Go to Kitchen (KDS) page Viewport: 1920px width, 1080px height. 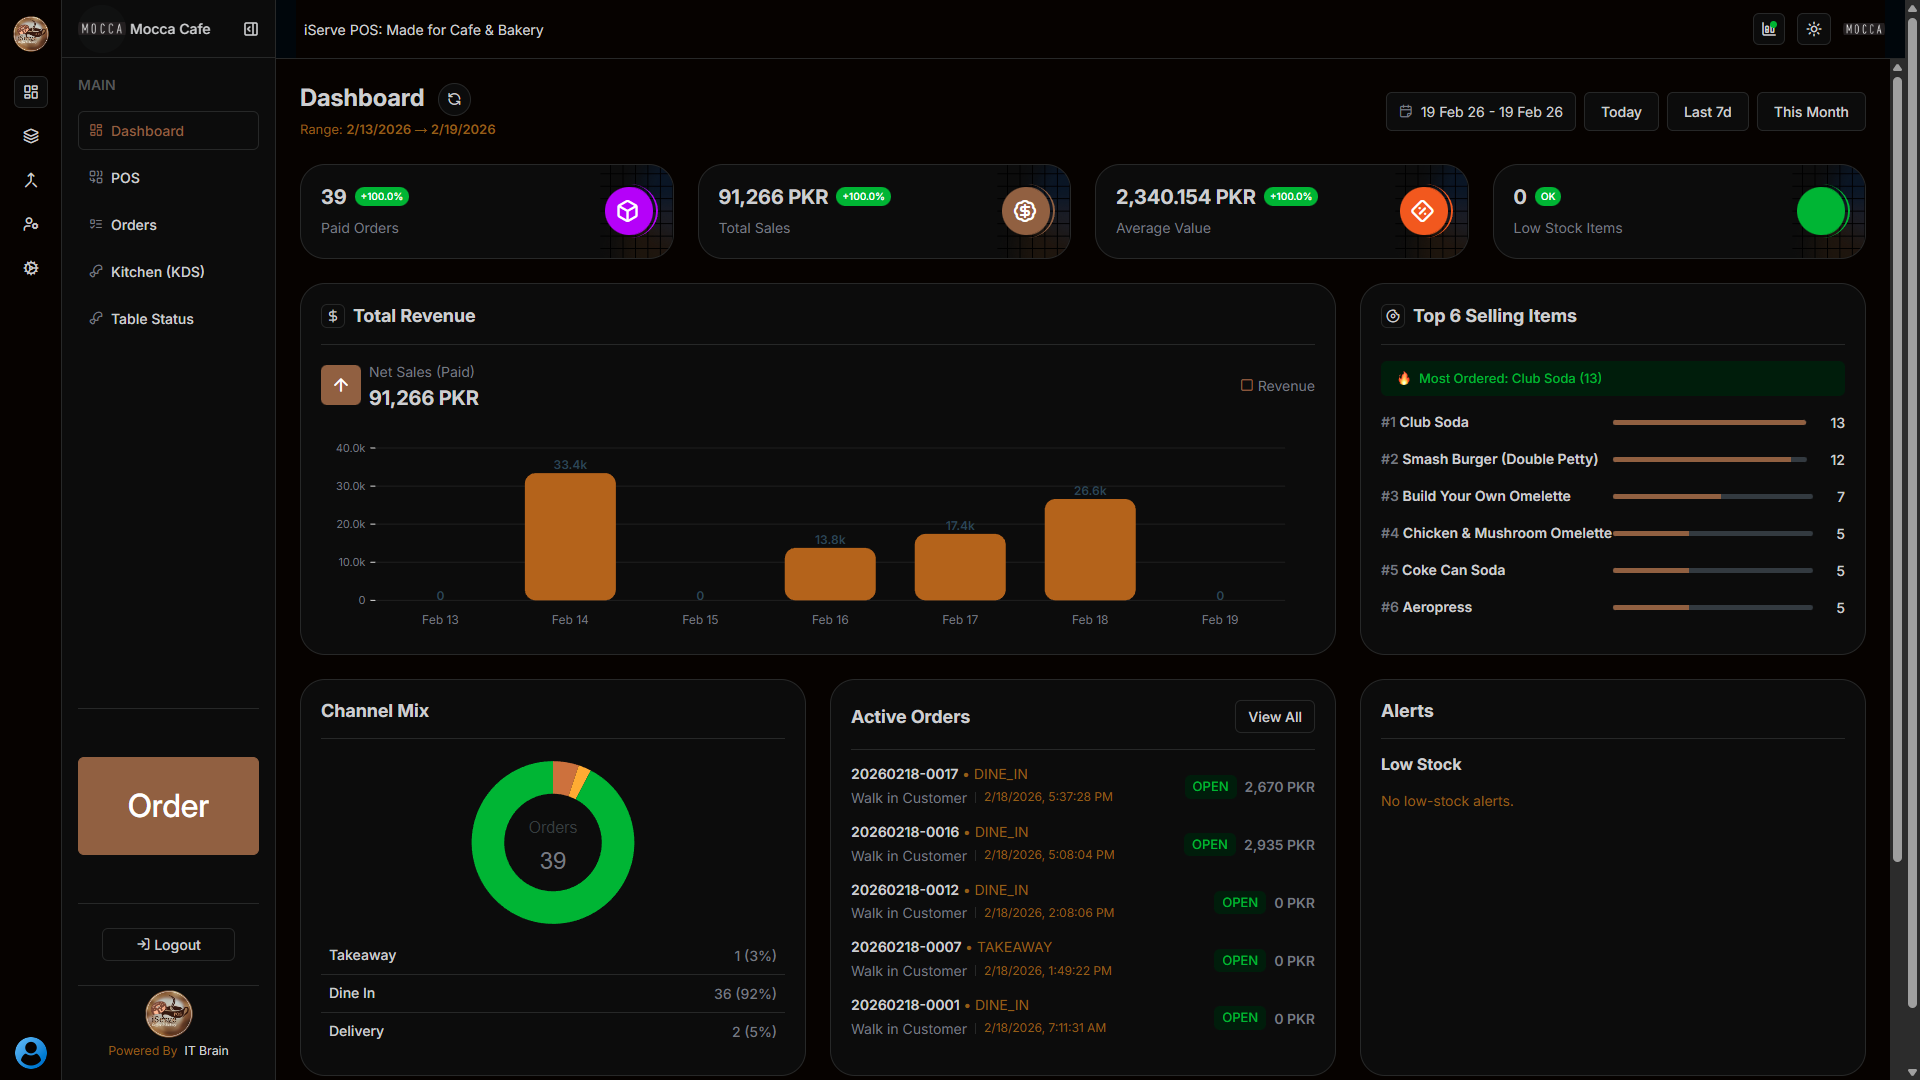click(x=157, y=272)
